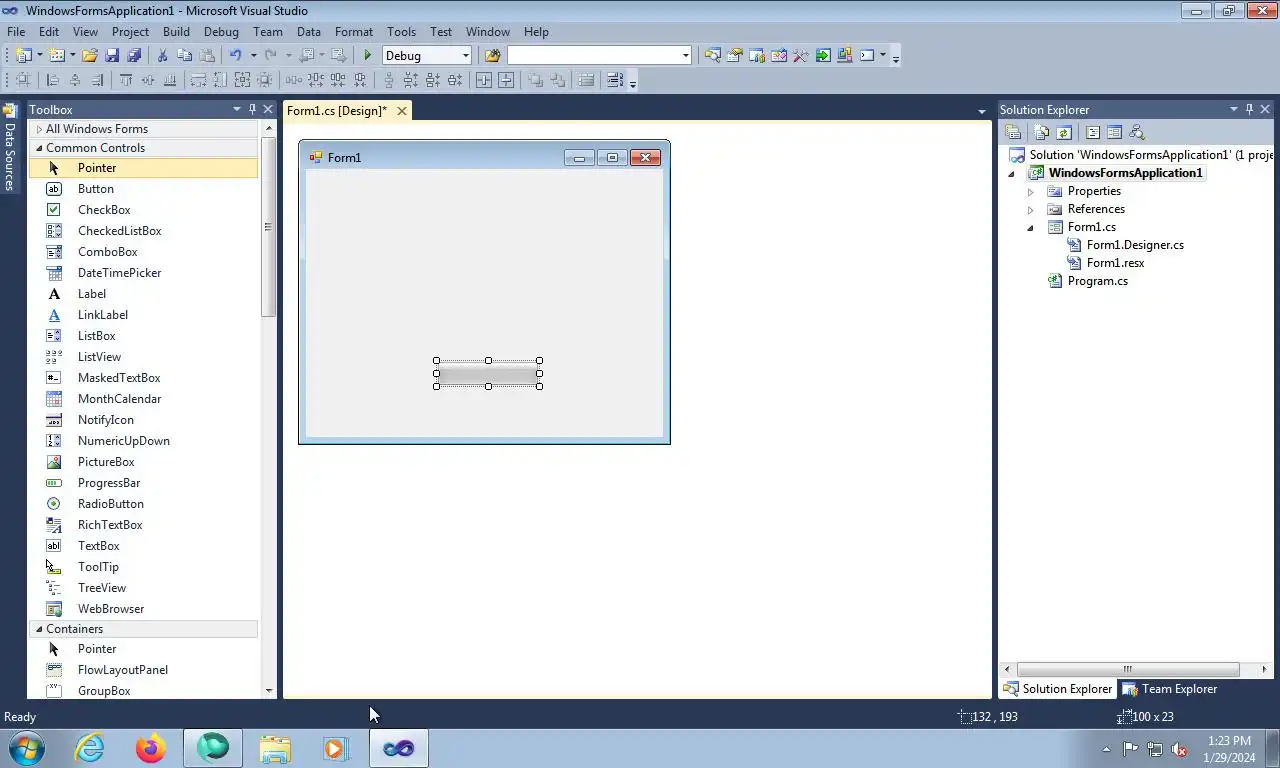Image resolution: width=1280 pixels, height=768 pixels.
Task: Toggle auto-hide pin on Toolbox panel
Action: (252, 109)
